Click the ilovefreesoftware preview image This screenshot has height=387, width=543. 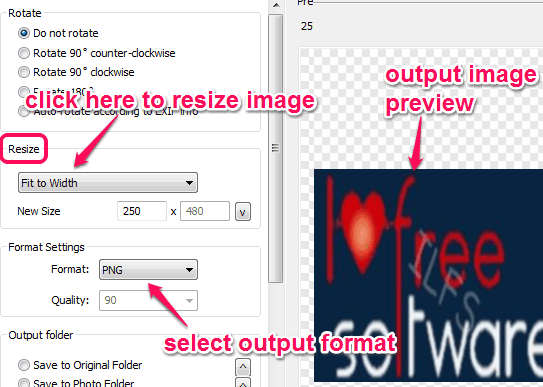(428, 275)
